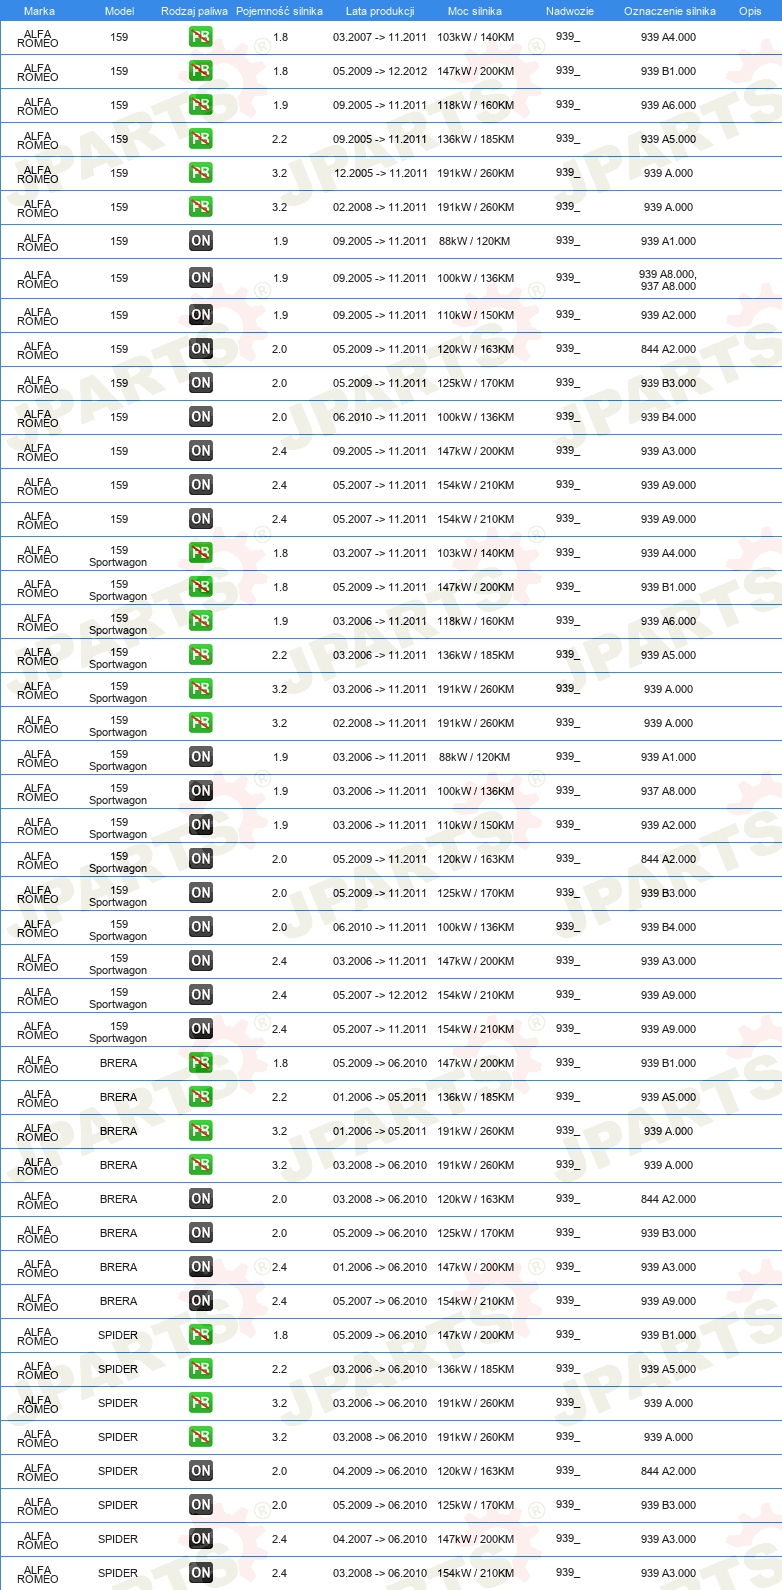Click ON icon in BRERA 2.4 200KM row
The image size is (782, 1590).
click(x=201, y=1267)
